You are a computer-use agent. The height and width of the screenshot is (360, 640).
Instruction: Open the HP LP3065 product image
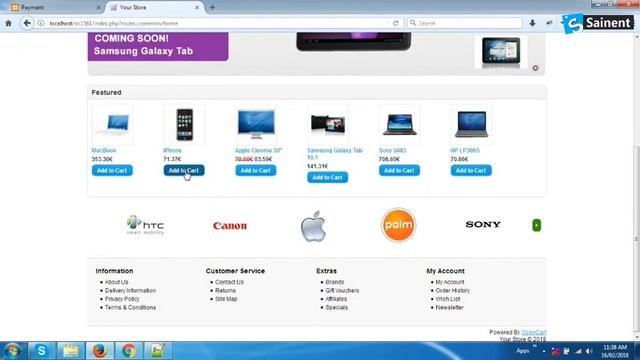pyautogui.click(x=471, y=124)
